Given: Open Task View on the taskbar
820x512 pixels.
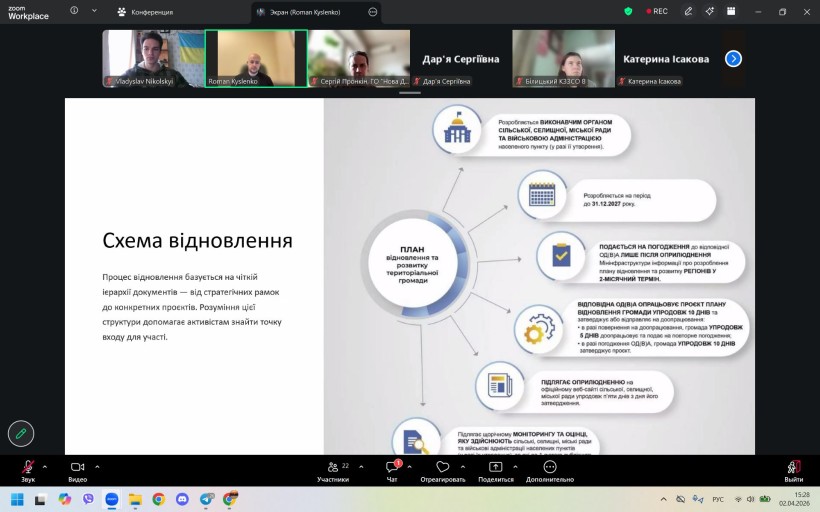Looking at the screenshot, I should [x=40, y=499].
